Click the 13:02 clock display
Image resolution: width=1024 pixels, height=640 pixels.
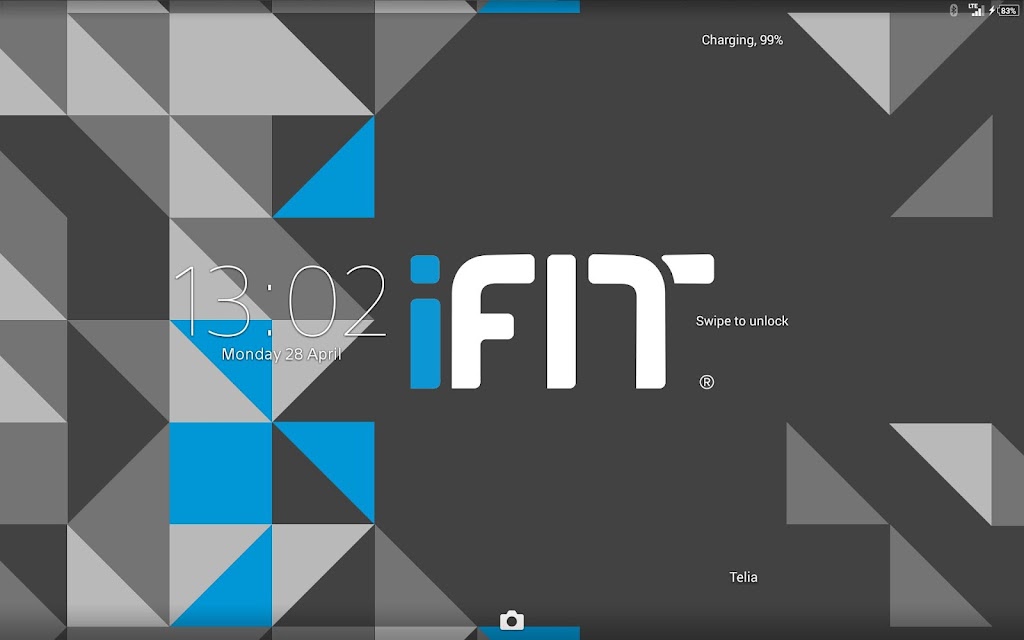281,301
